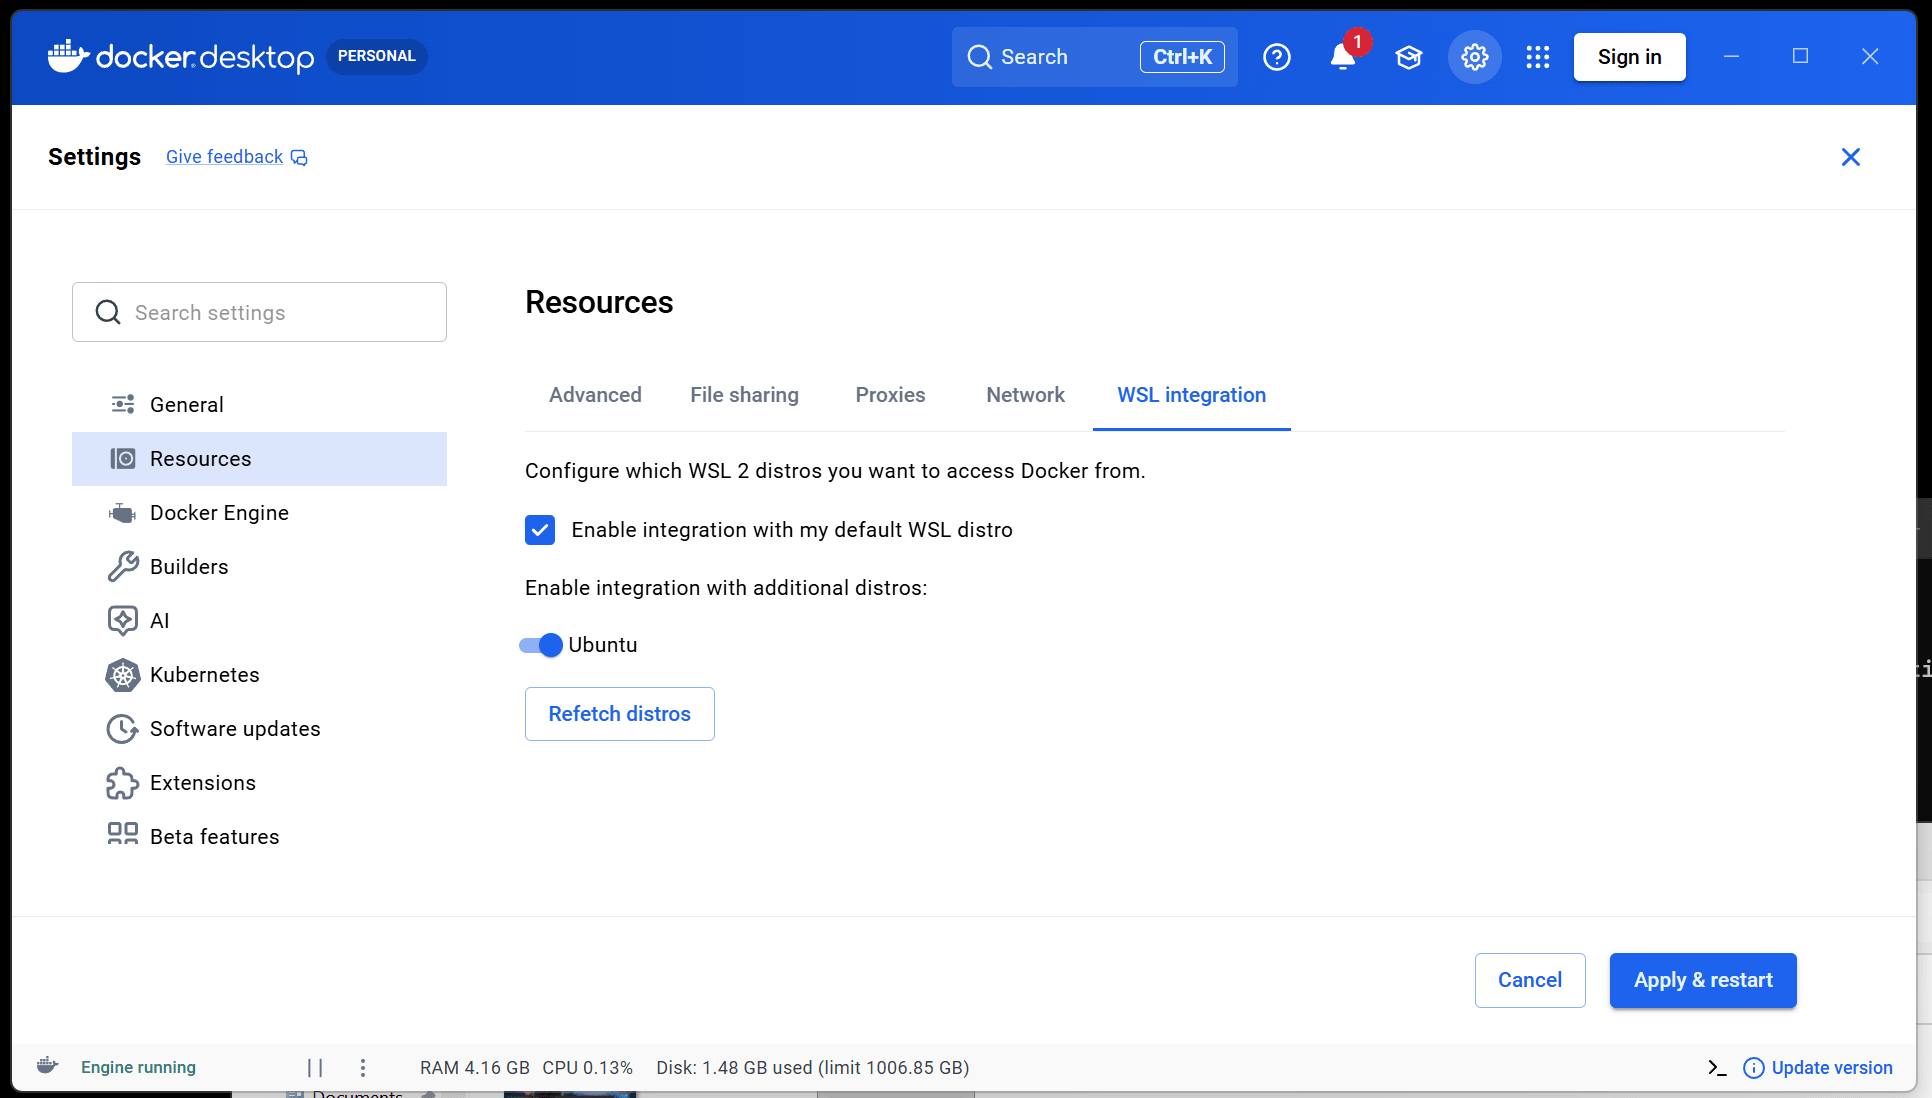Screen dimensions: 1932x1098
Task: Click the Kubernetes wheel icon
Action: coord(123,675)
